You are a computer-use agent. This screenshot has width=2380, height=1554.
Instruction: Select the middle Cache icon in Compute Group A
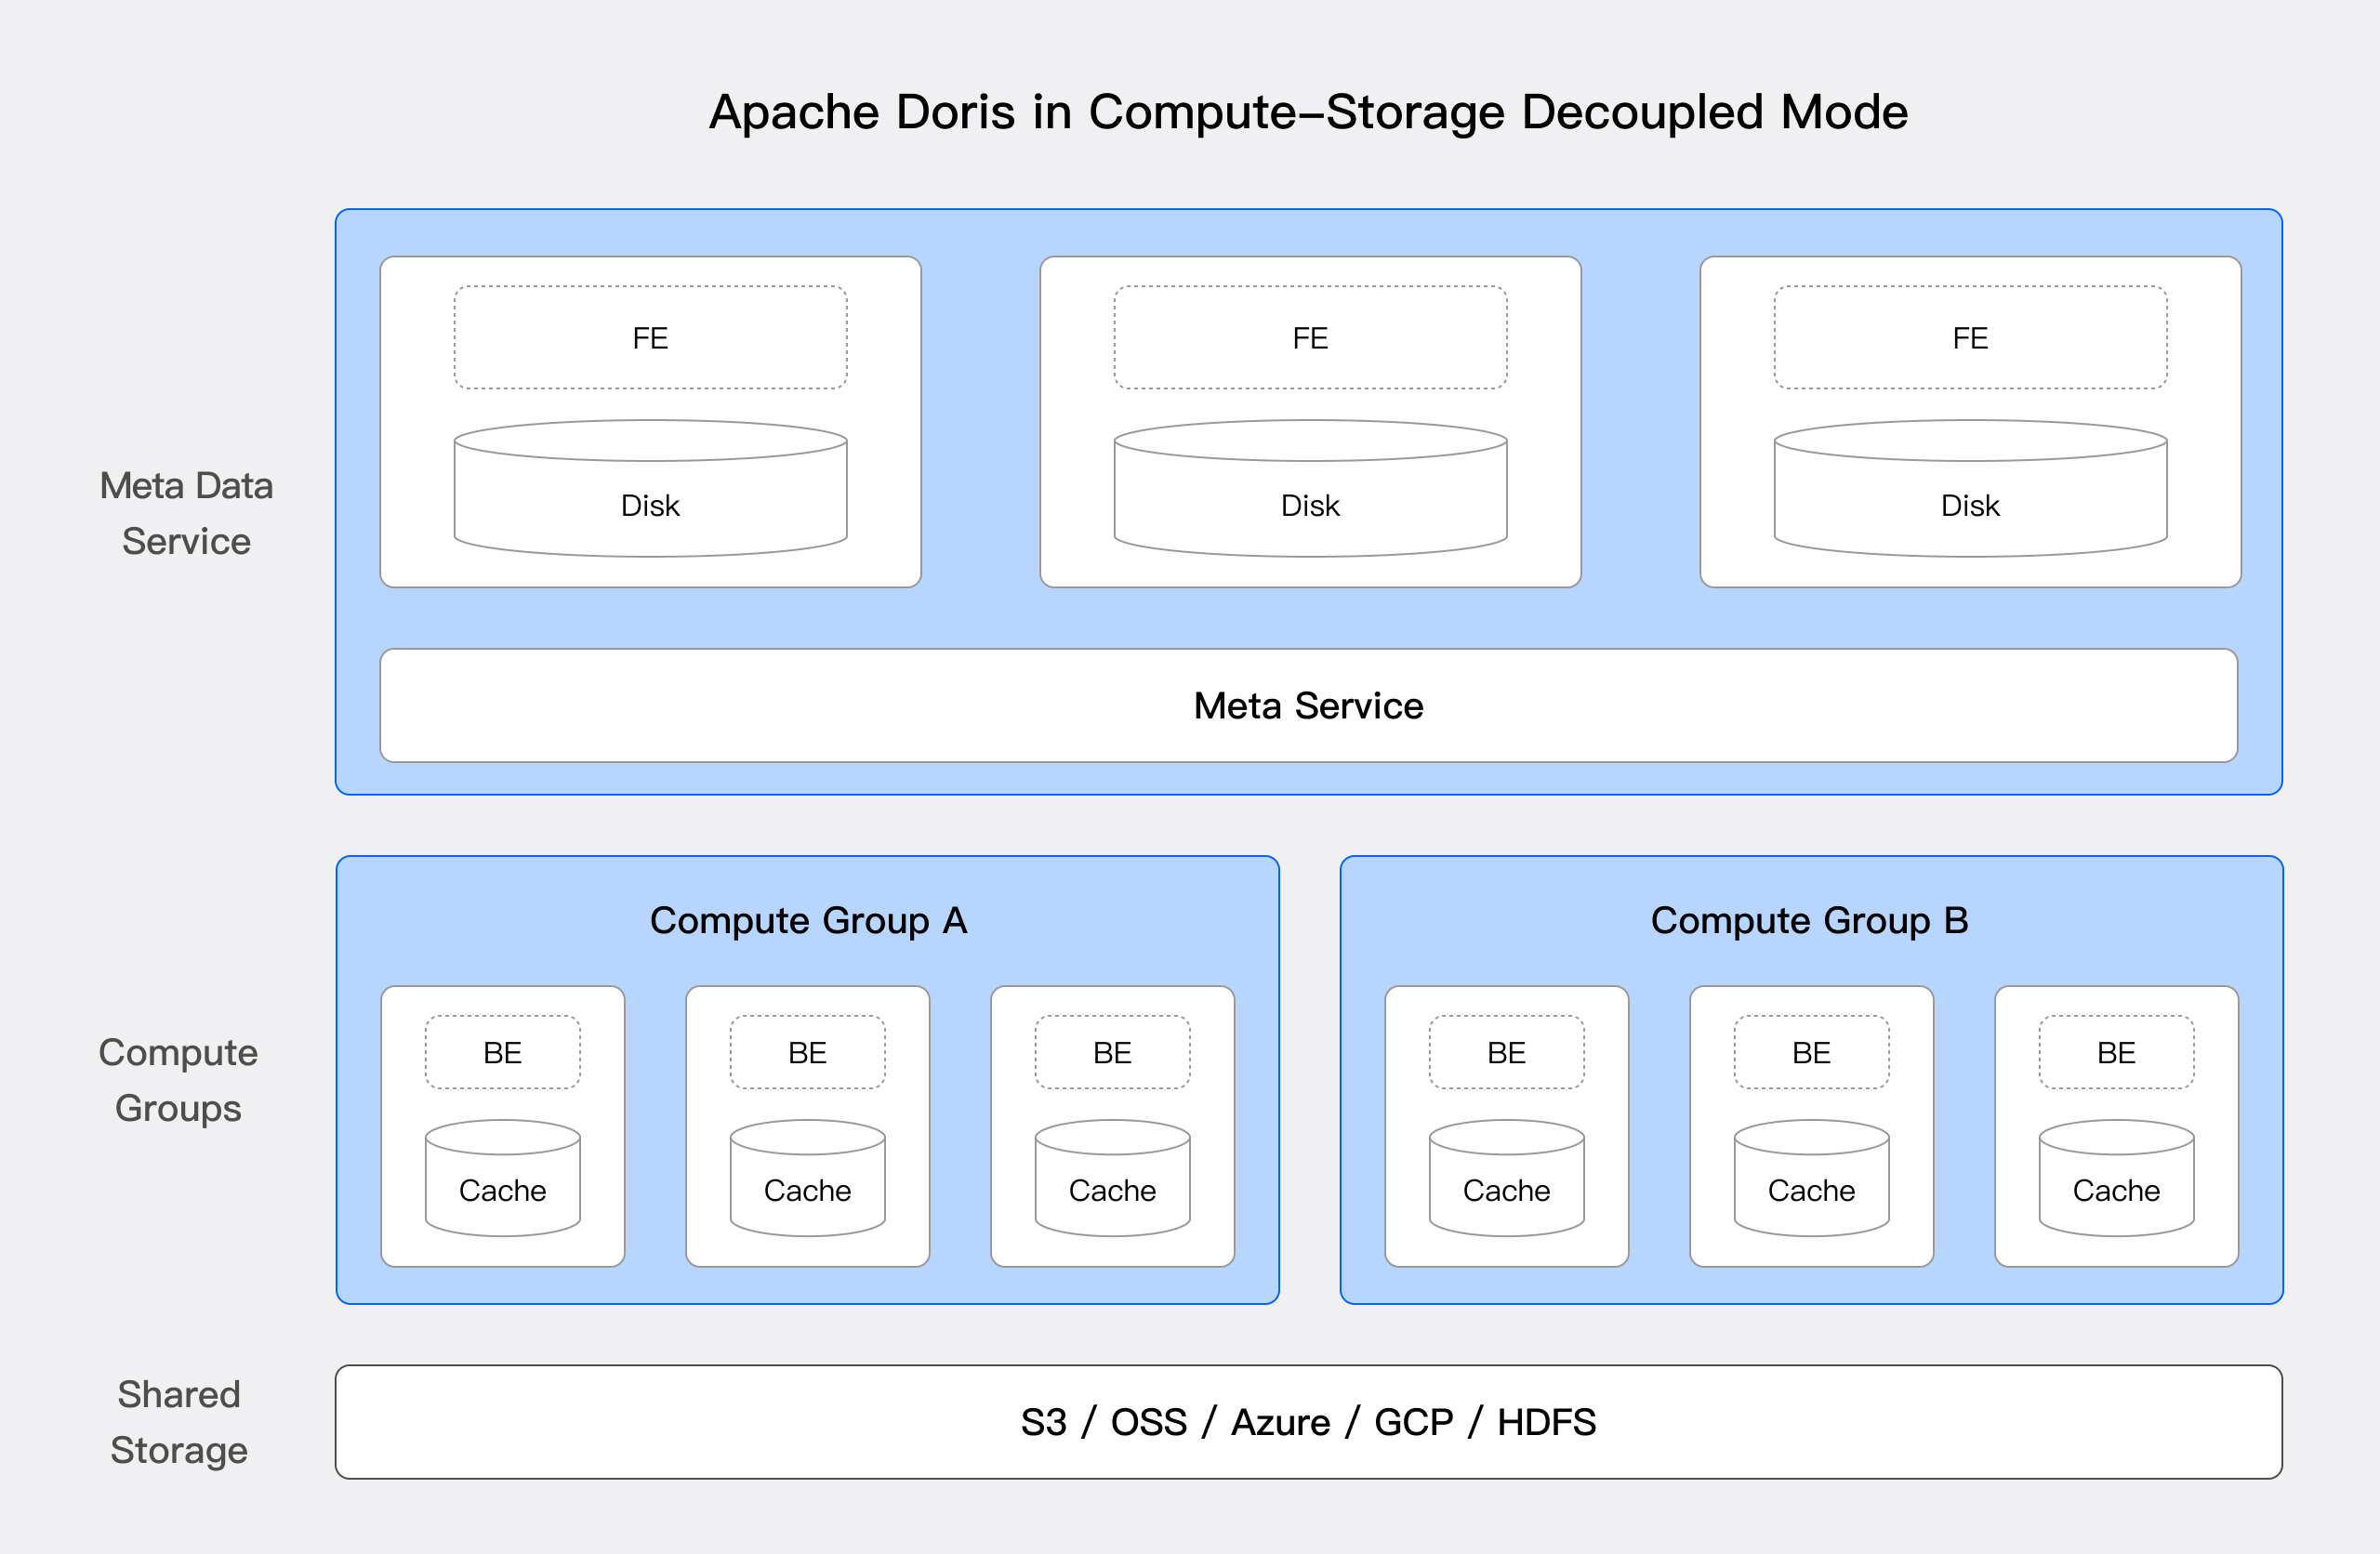point(807,1180)
